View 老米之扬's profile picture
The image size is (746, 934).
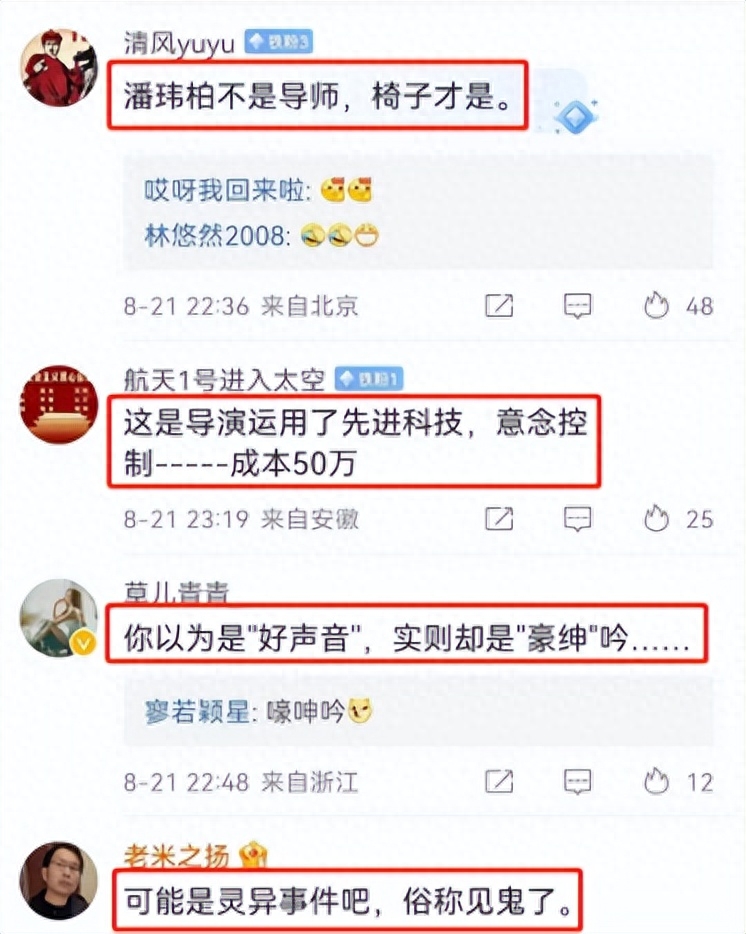tap(58, 880)
